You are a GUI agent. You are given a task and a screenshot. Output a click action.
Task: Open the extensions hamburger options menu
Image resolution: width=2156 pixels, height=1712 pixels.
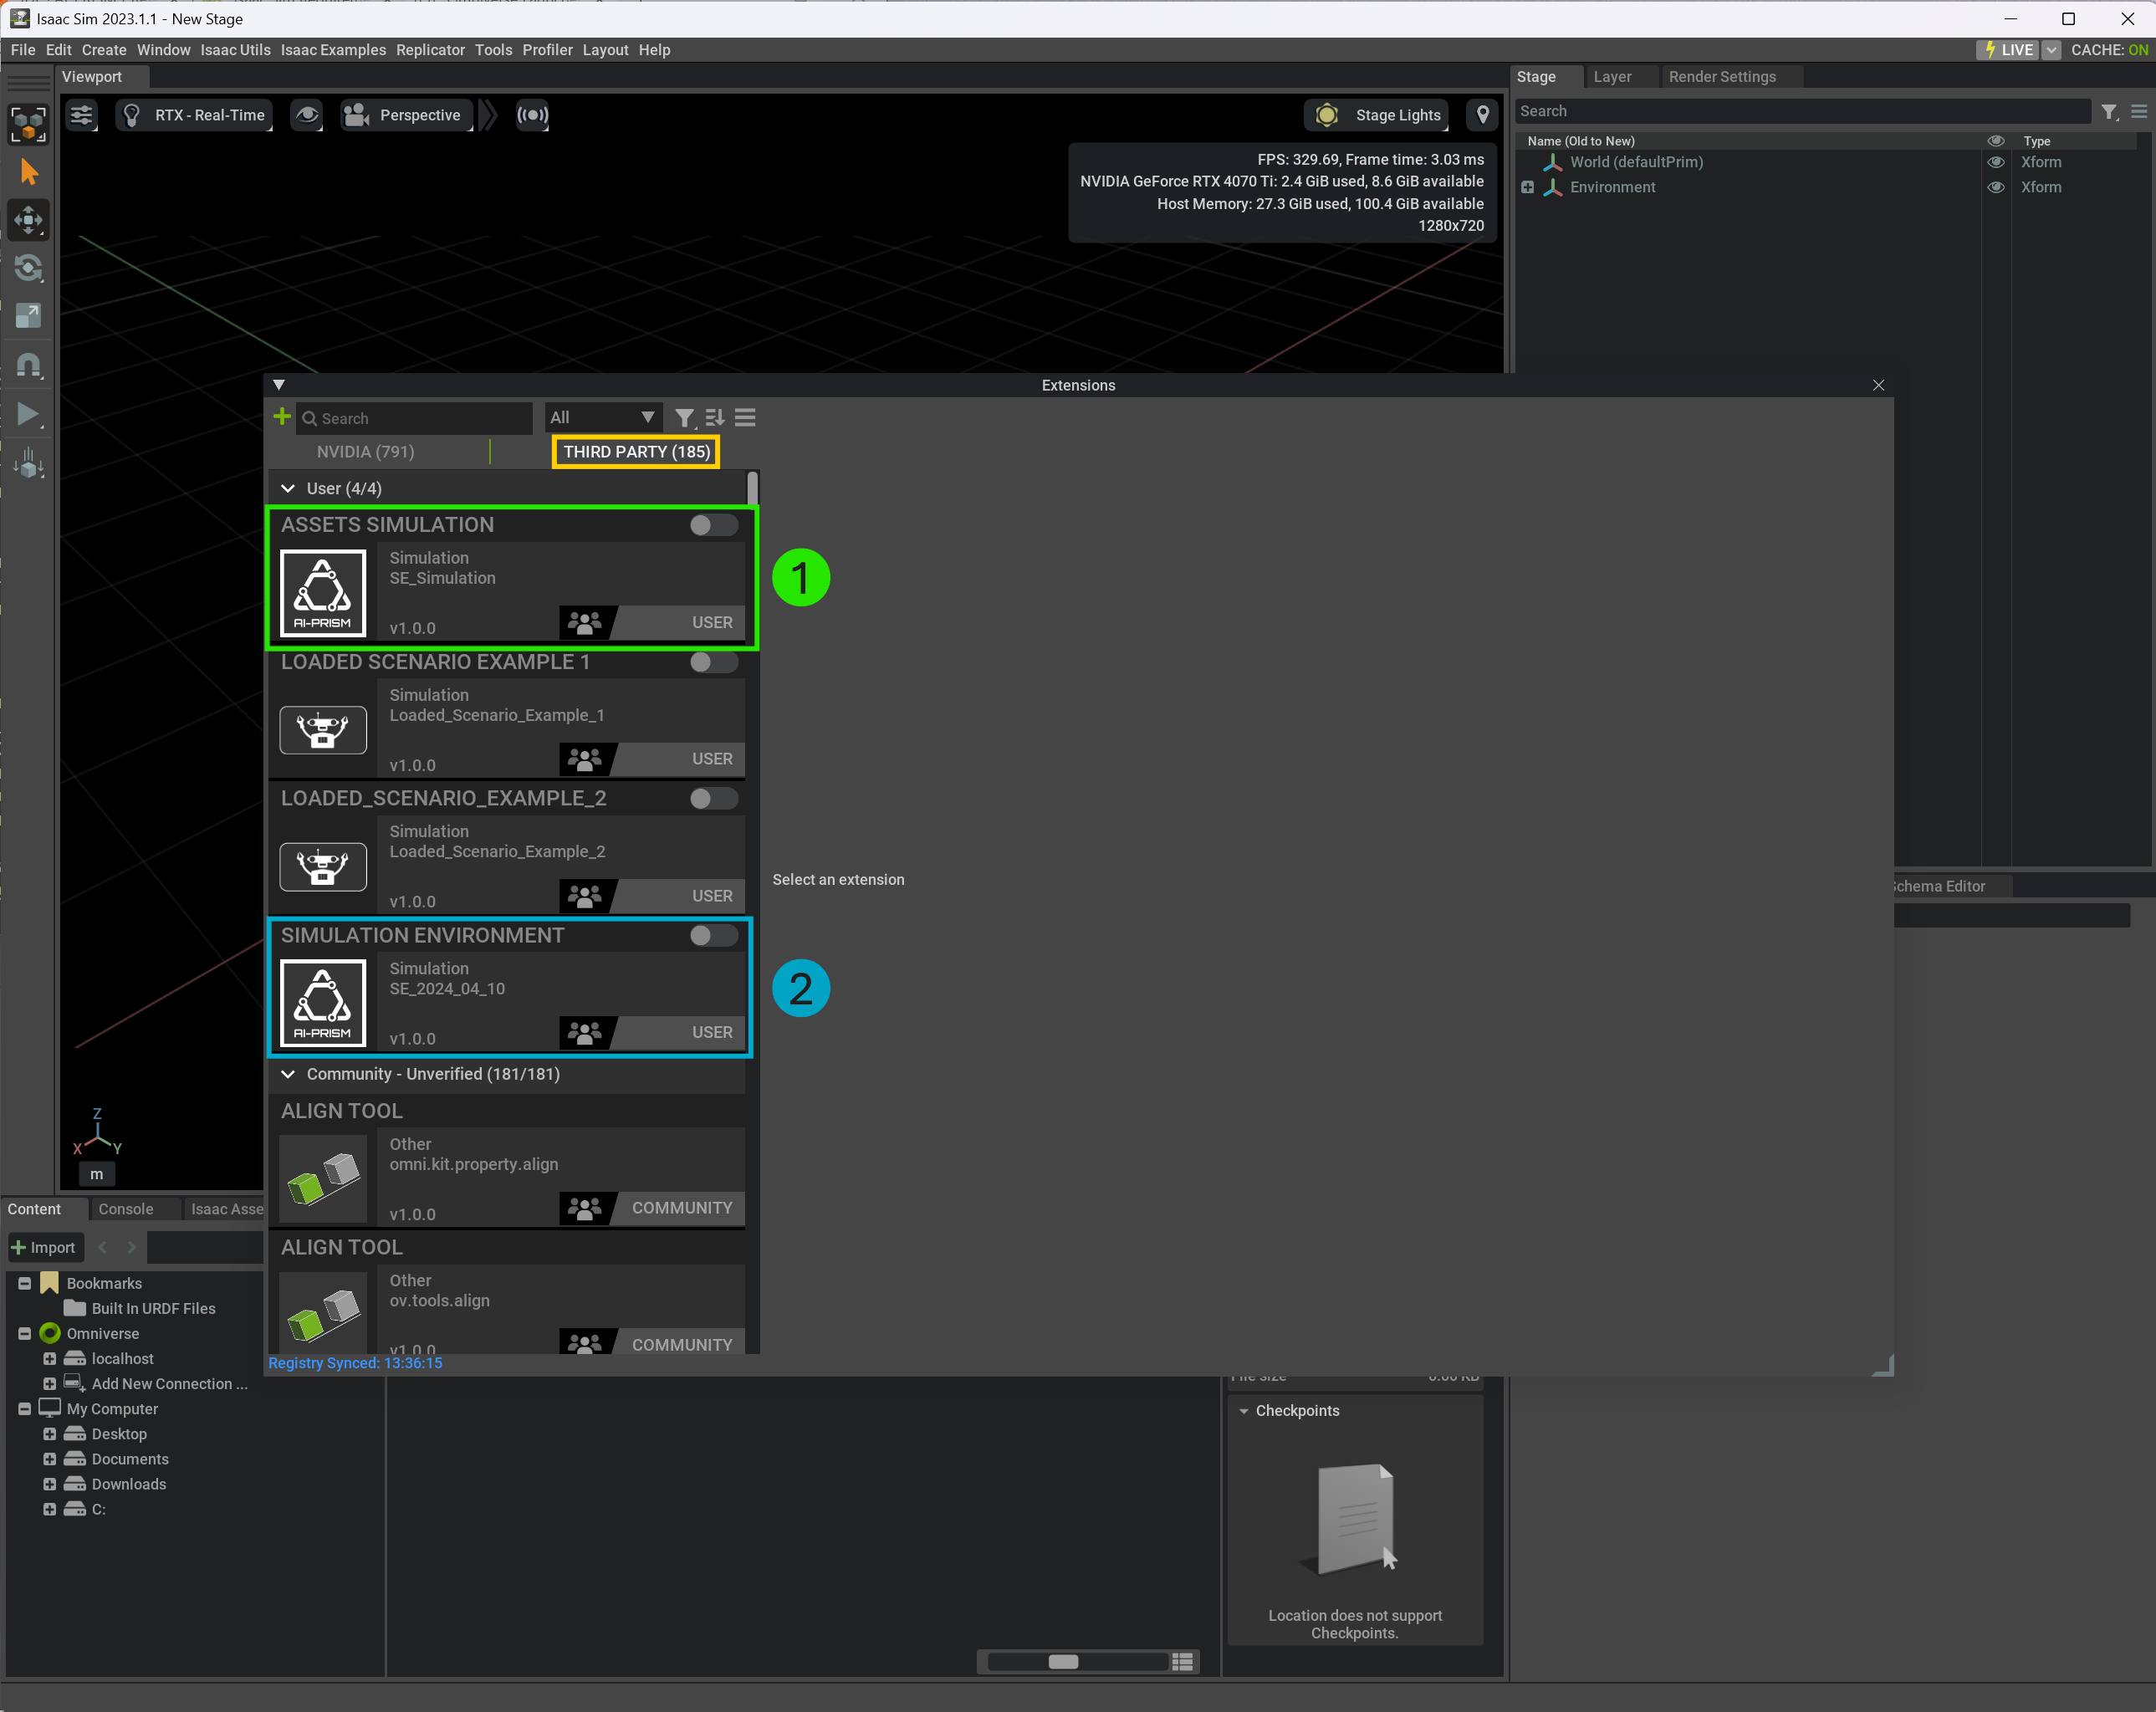tap(745, 418)
